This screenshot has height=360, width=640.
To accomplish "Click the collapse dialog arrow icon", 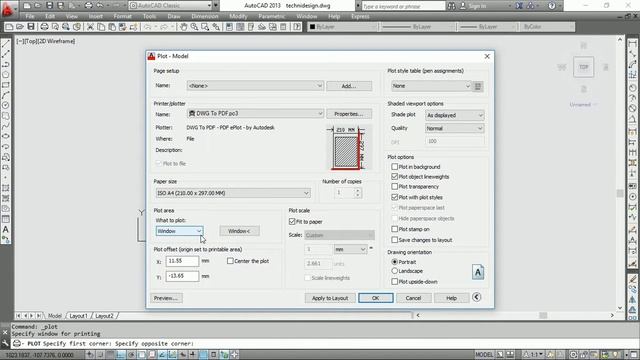I will [476, 297].
